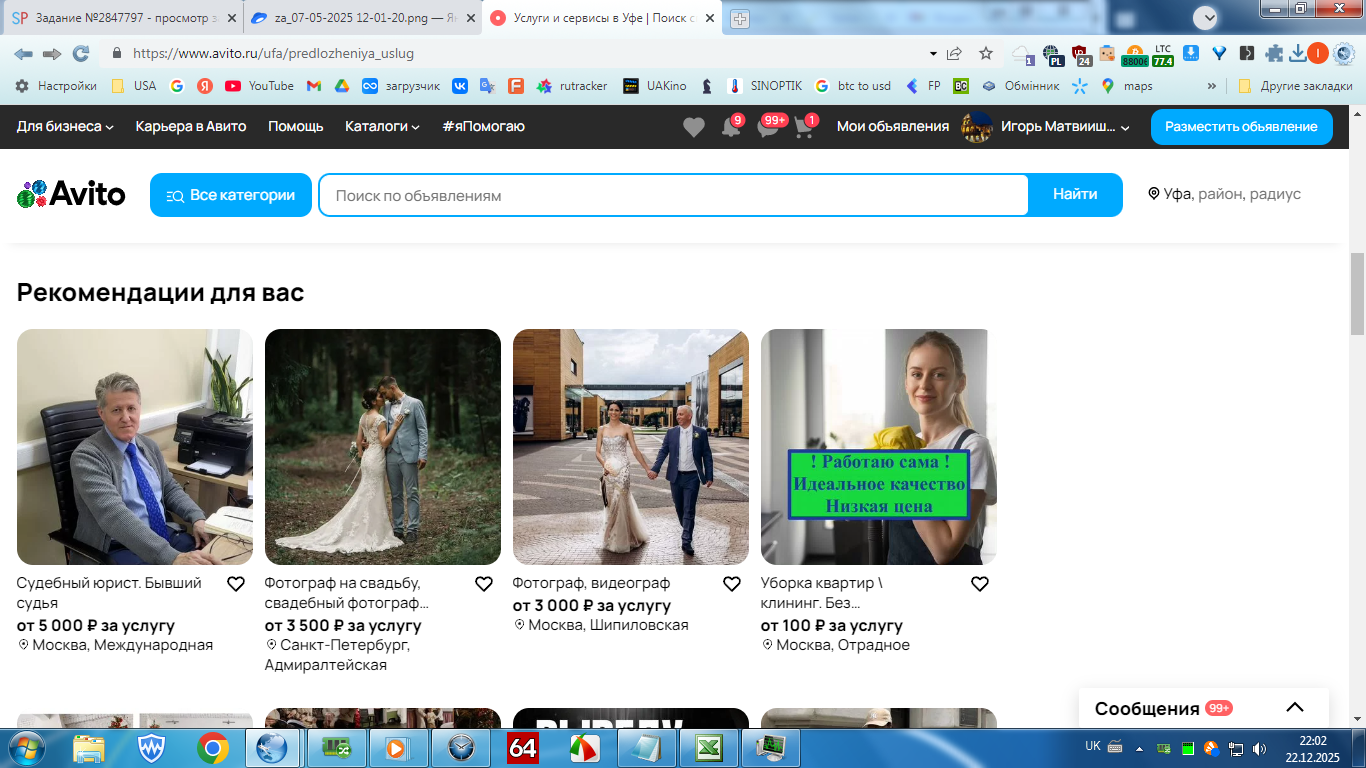Click the Поиск по объявлениям search field

coord(673,195)
